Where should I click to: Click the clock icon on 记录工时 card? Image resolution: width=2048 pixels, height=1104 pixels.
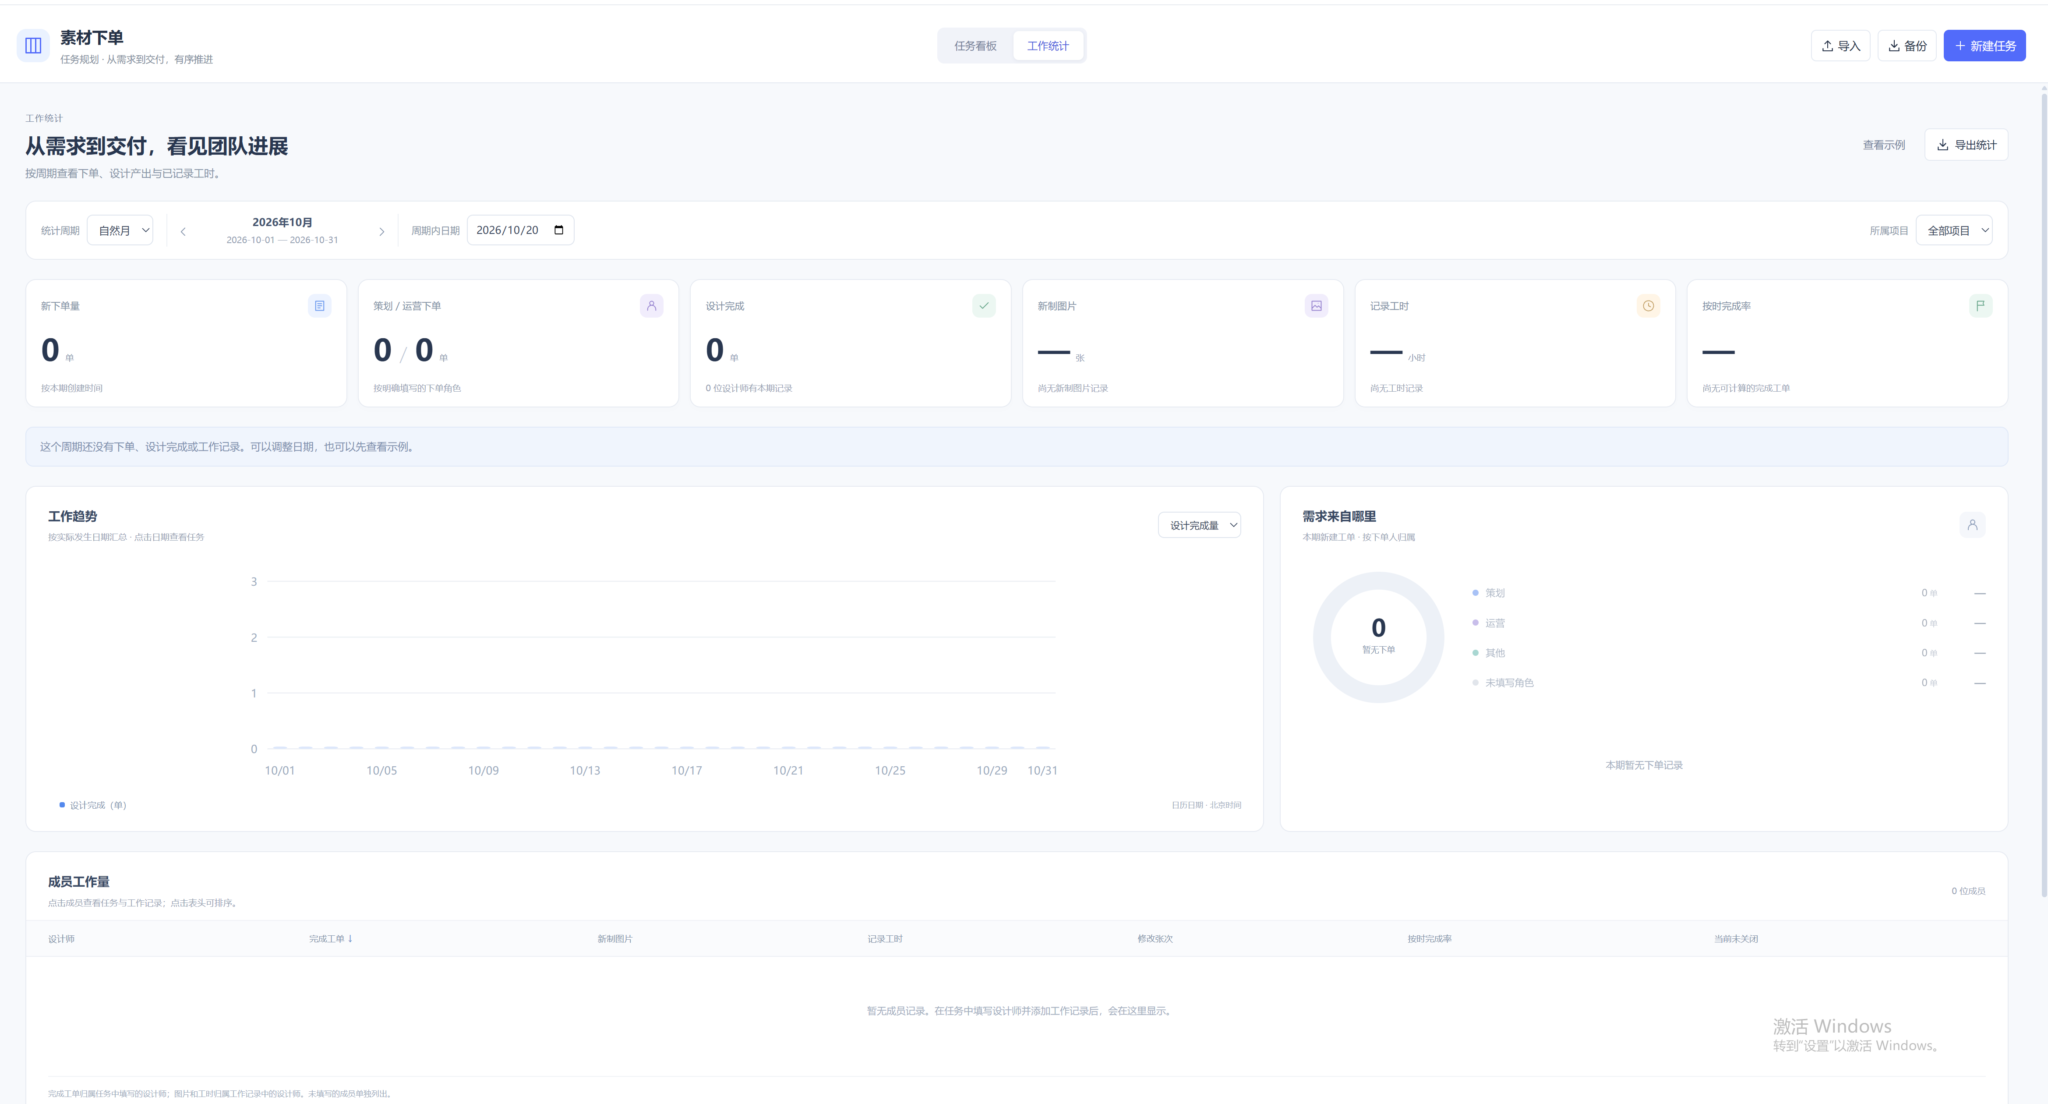[1648, 306]
